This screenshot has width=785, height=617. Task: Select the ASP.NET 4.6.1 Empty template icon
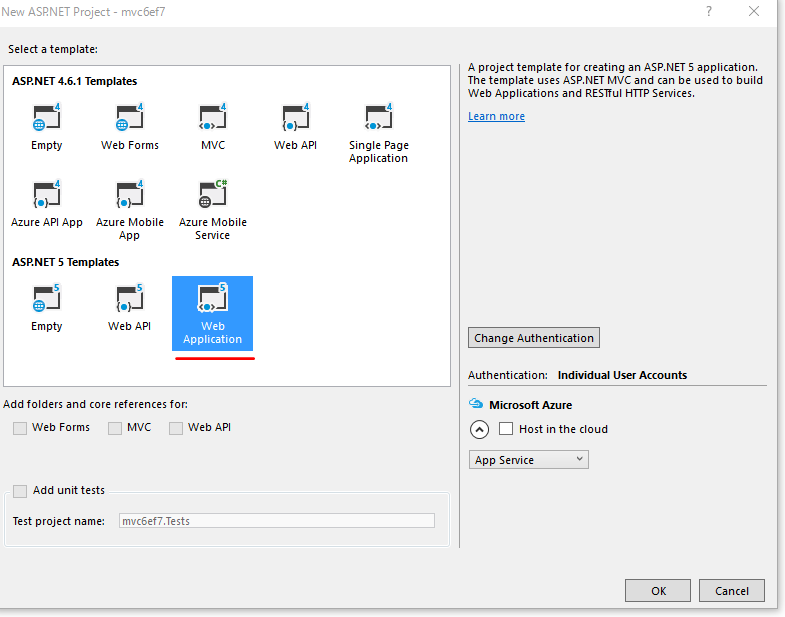click(x=47, y=117)
